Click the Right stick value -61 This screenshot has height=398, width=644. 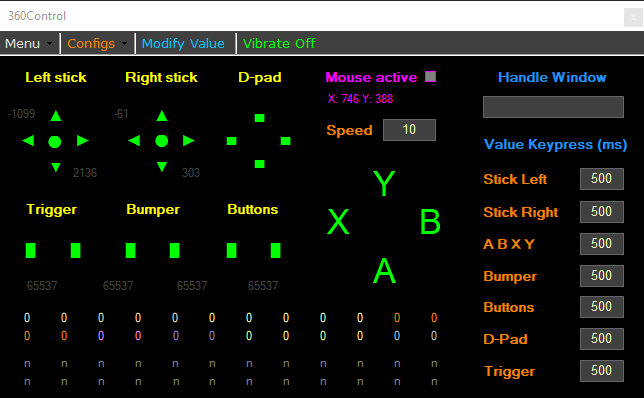pos(121,114)
